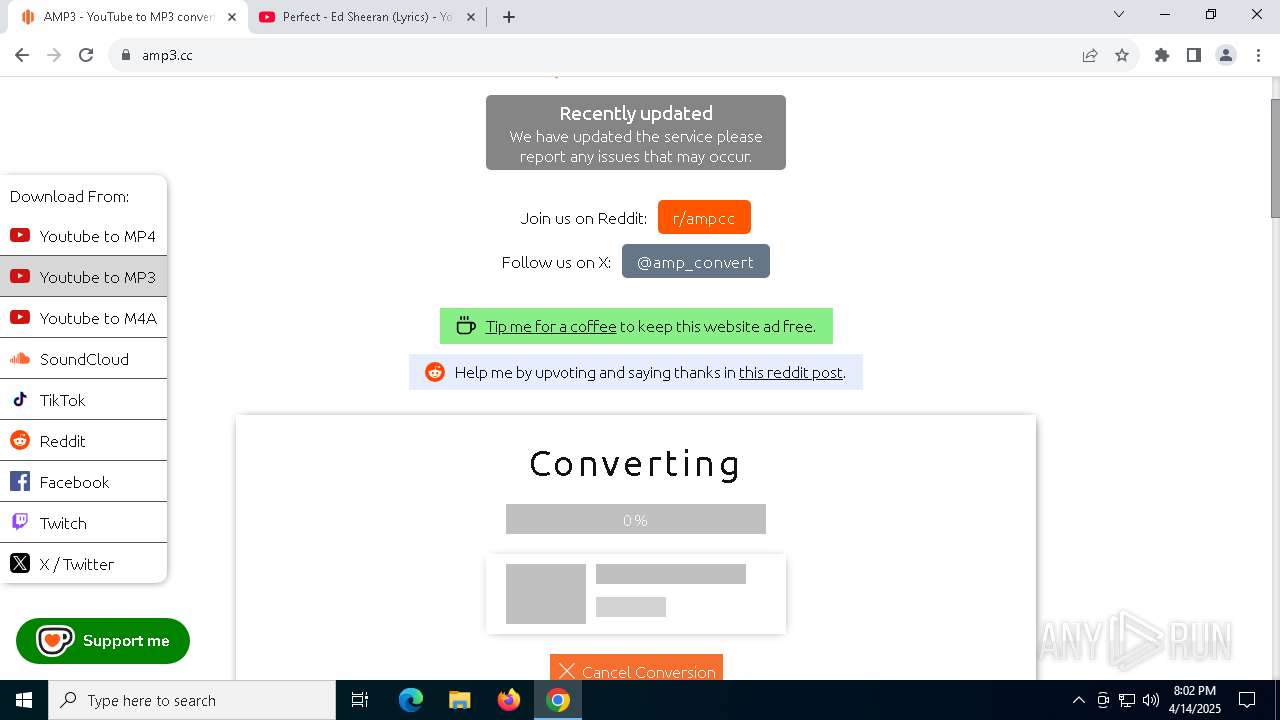1280x720 pixels.
Task: Open a new browser tab with plus
Action: 509,17
